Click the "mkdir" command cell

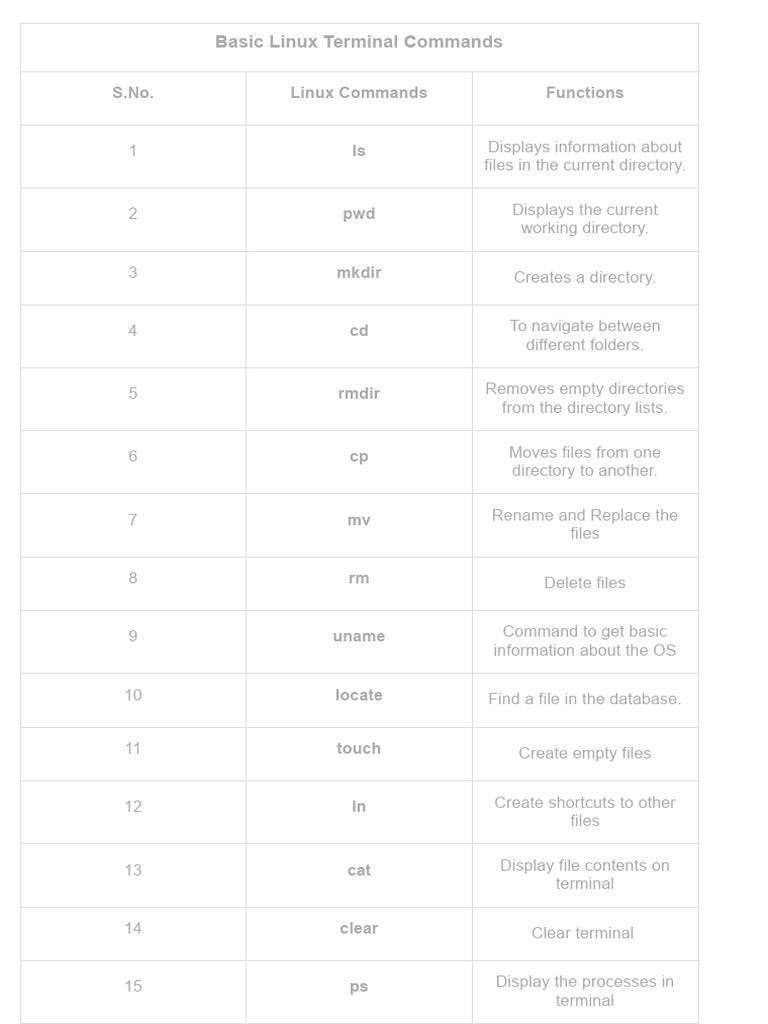pyautogui.click(x=359, y=273)
